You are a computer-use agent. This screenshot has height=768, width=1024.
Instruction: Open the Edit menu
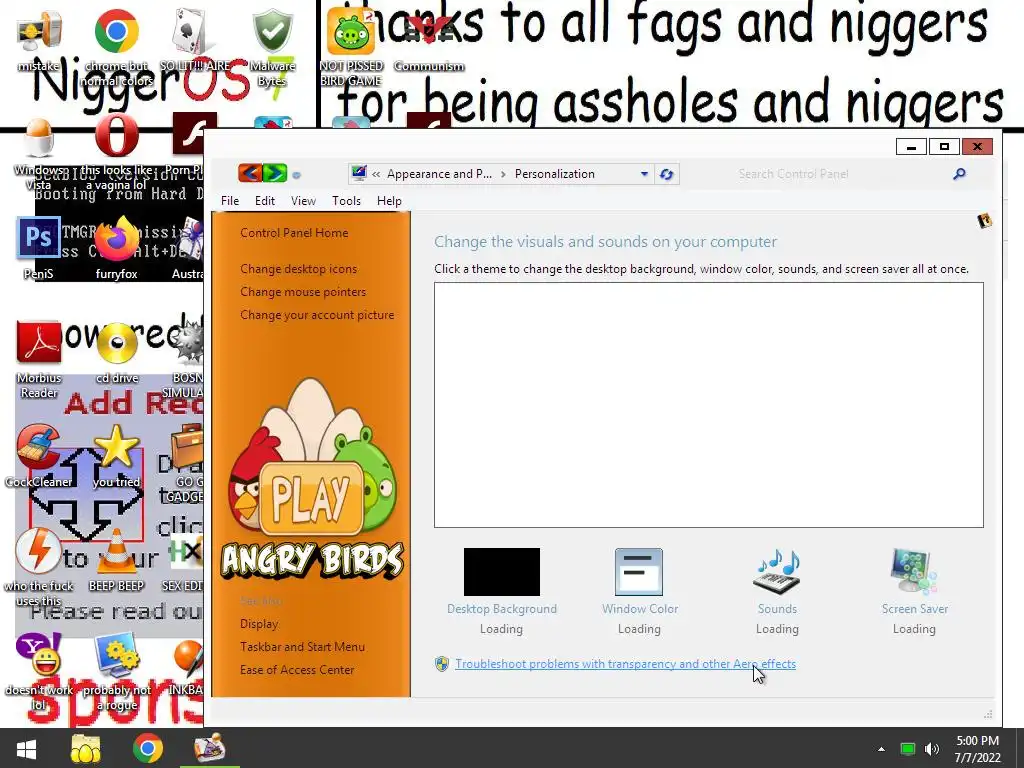tap(264, 201)
